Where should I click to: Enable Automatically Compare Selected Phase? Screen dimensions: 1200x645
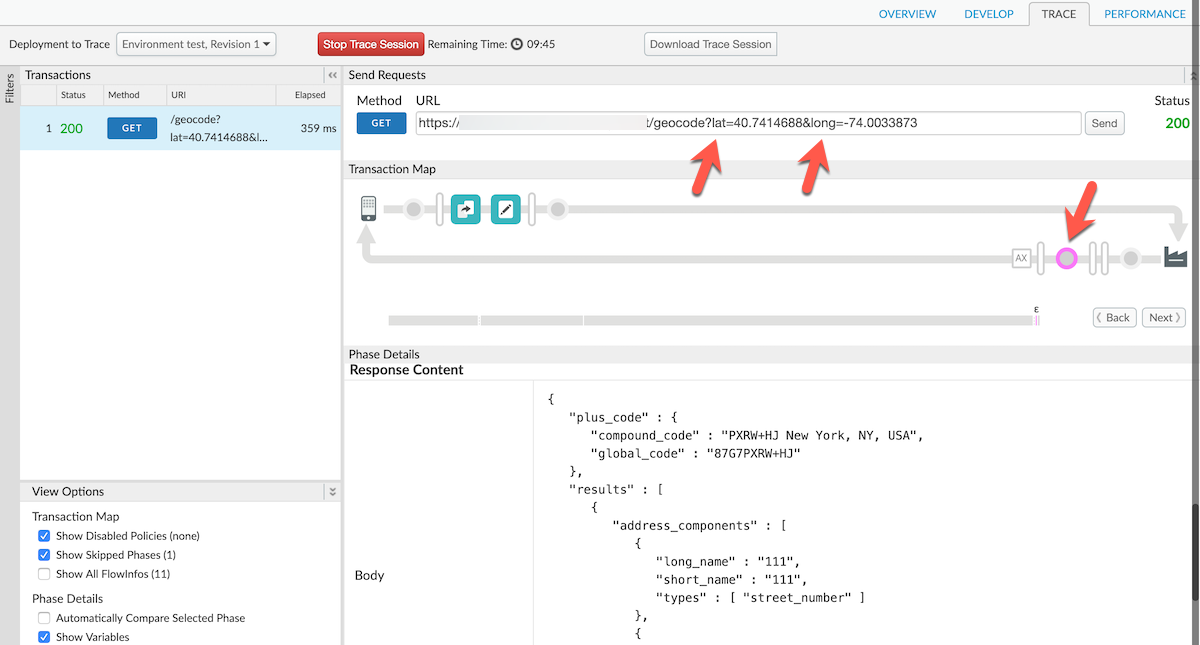pyautogui.click(x=44, y=618)
